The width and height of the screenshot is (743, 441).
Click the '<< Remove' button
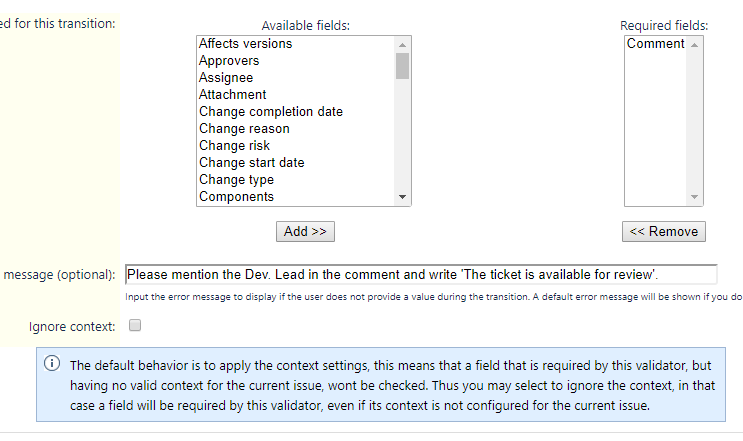point(663,232)
